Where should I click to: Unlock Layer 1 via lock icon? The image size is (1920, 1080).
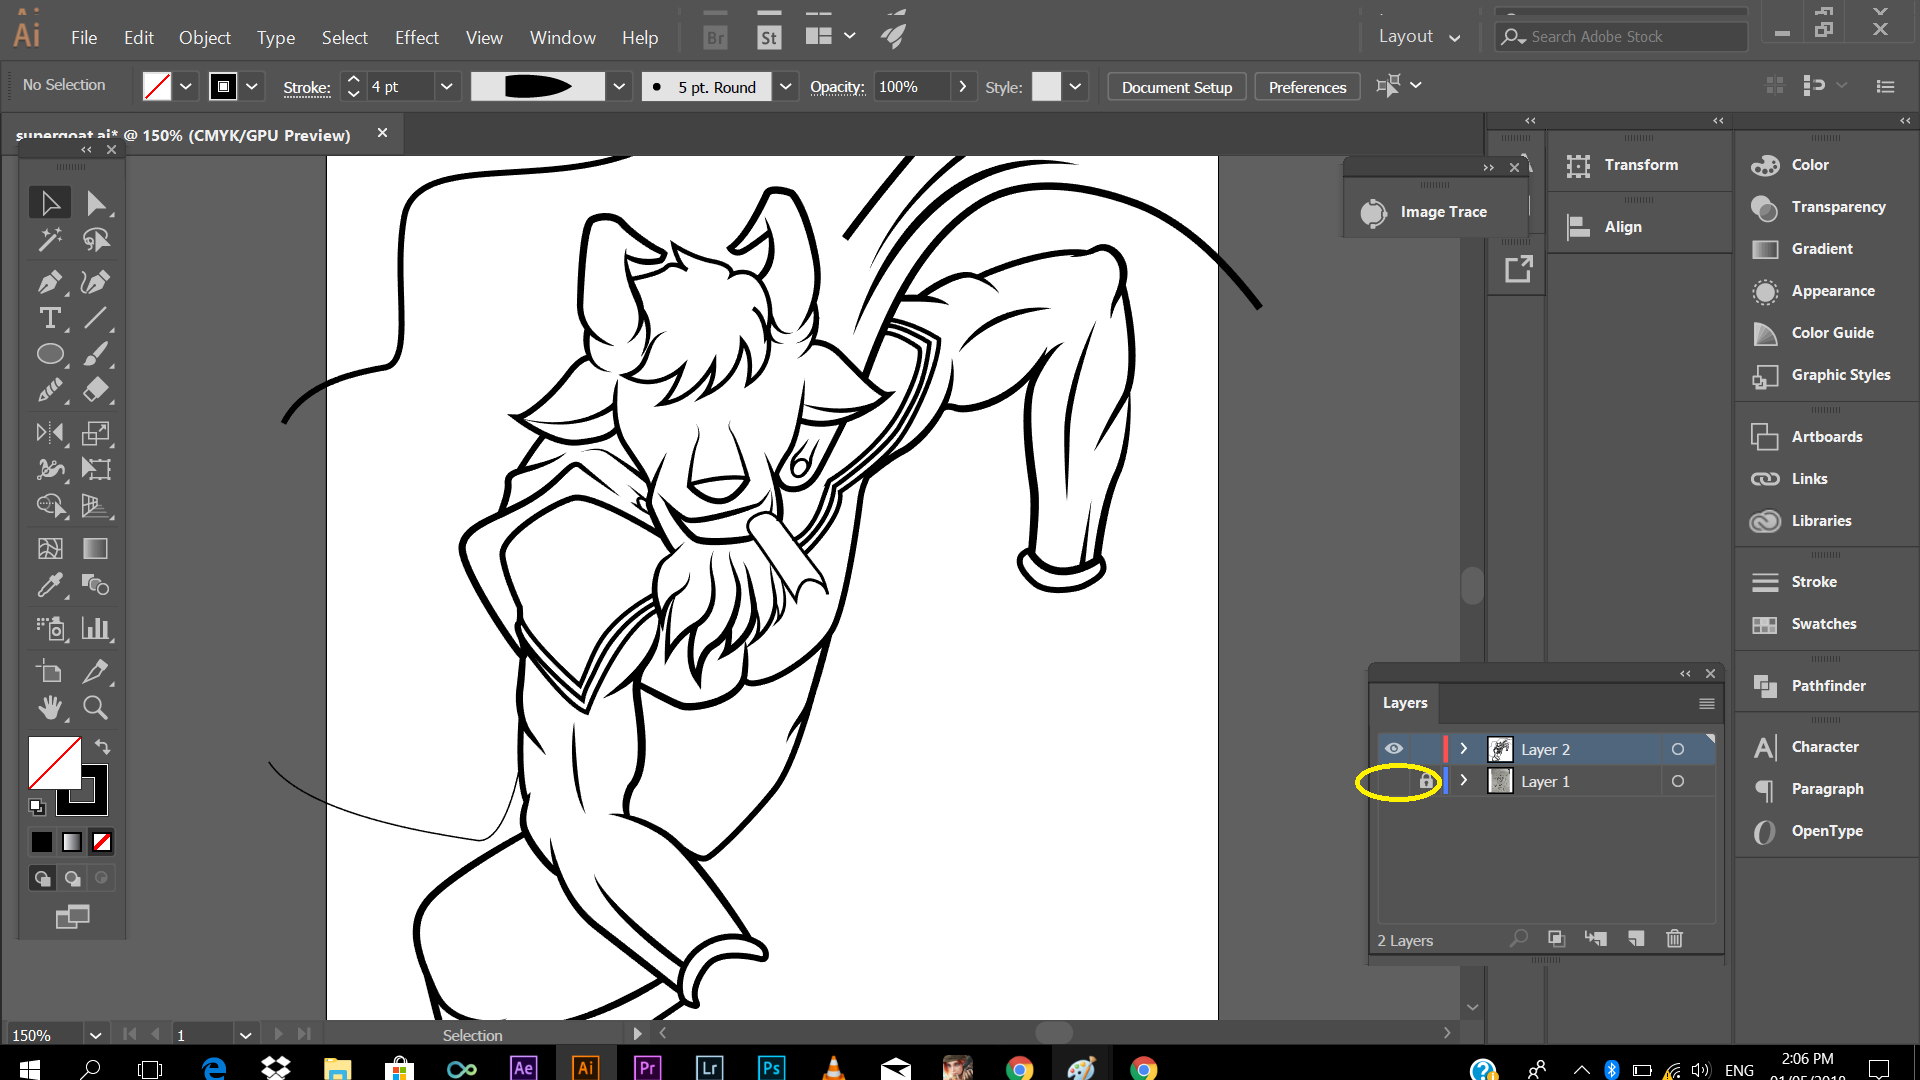click(x=1426, y=782)
